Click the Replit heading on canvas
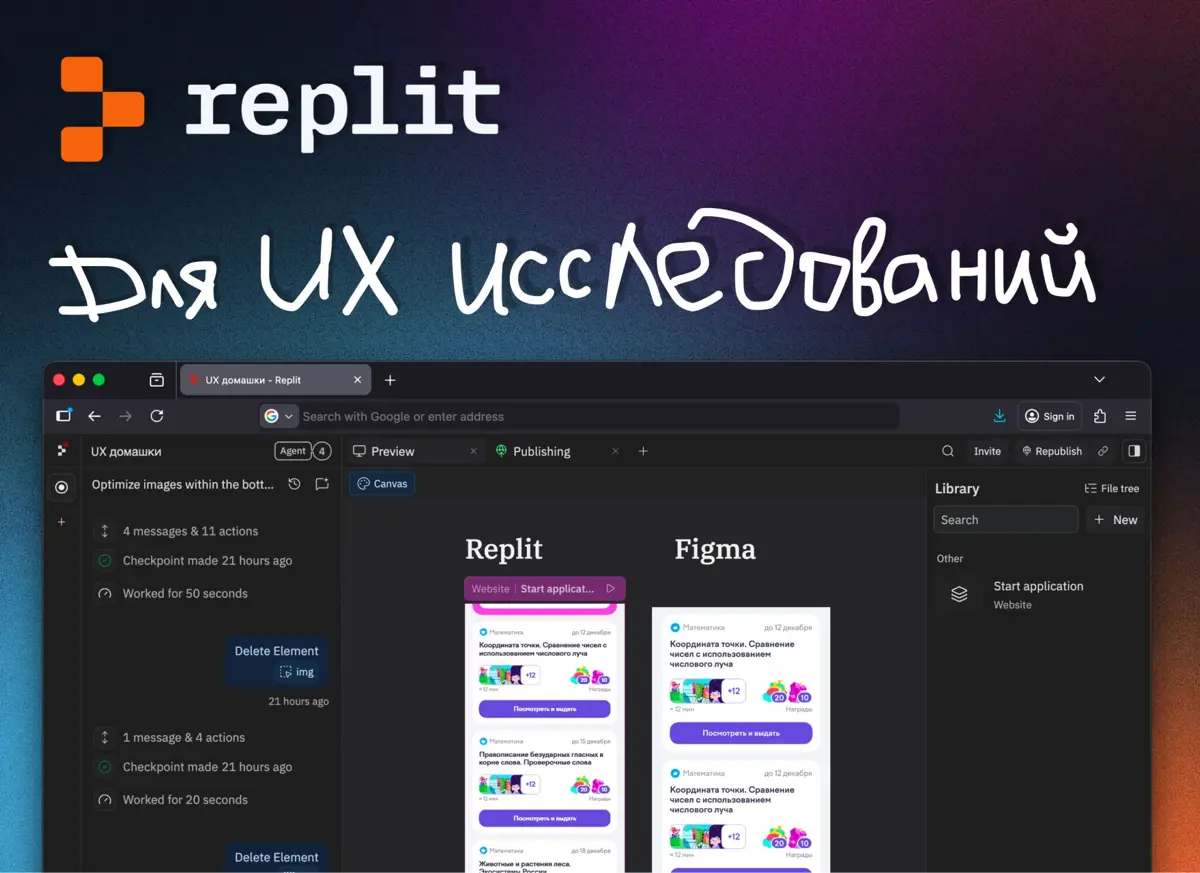 (x=504, y=549)
